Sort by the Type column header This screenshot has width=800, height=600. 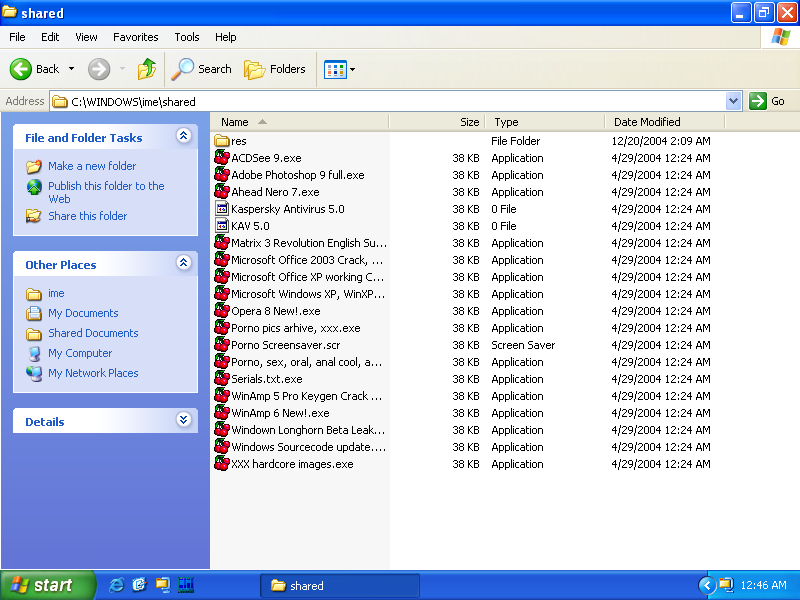(545, 122)
